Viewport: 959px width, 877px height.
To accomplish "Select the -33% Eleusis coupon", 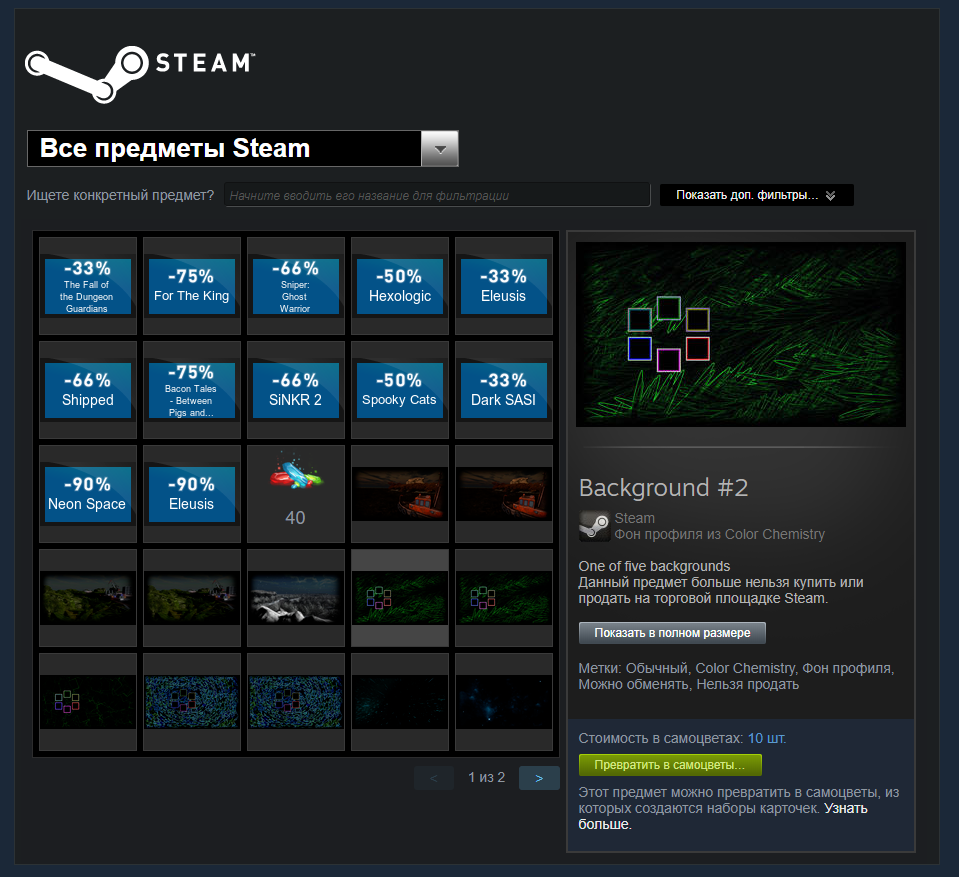I will tap(503, 286).
